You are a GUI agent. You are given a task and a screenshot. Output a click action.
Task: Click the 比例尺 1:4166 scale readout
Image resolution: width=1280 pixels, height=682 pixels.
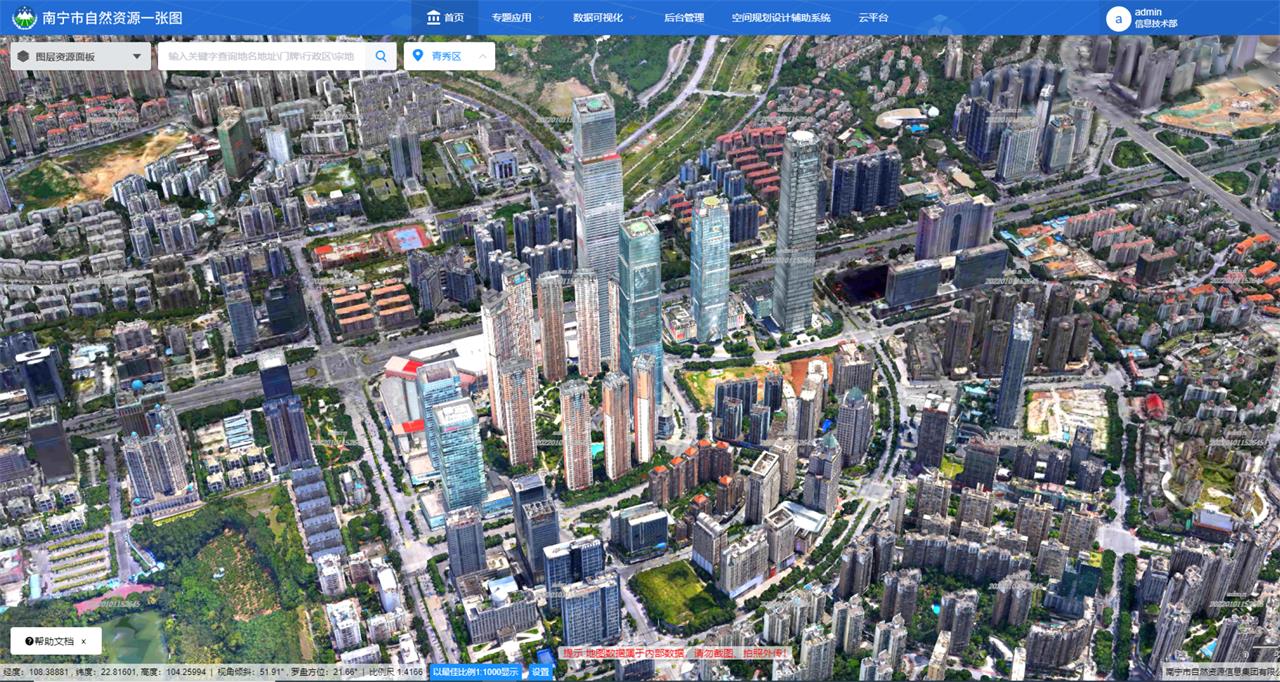[396, 673]
